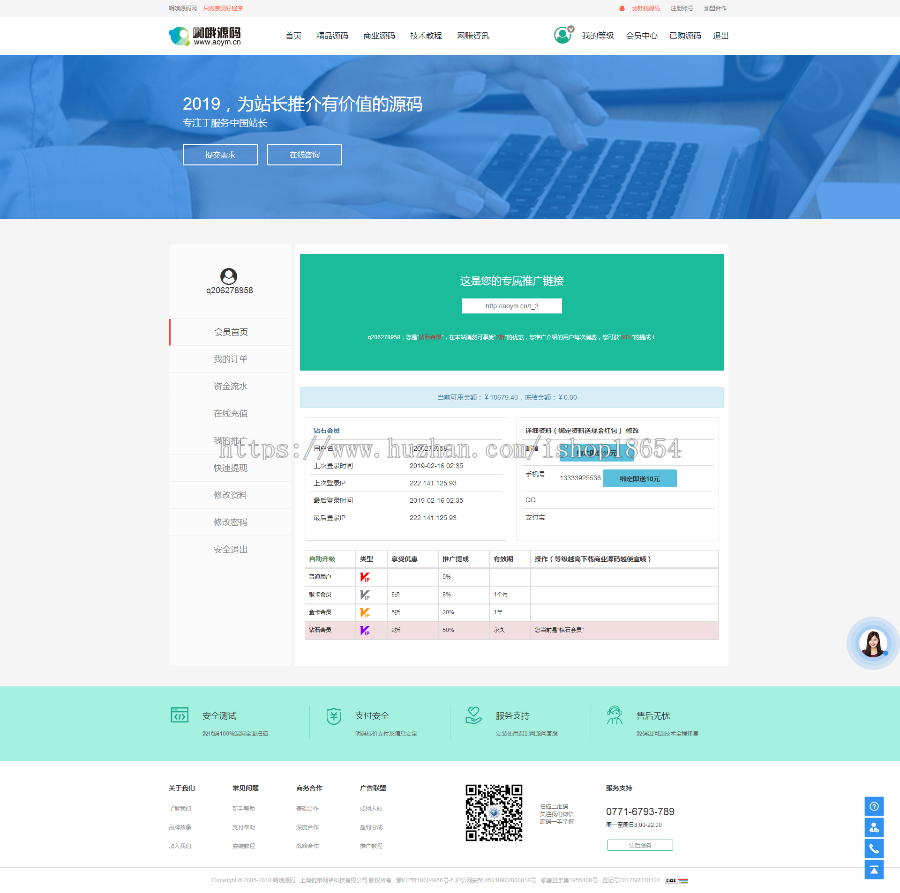Viewport: 900px width, 893px height.
Task: Click the left outlined banner button
Action: pos(220,154)
